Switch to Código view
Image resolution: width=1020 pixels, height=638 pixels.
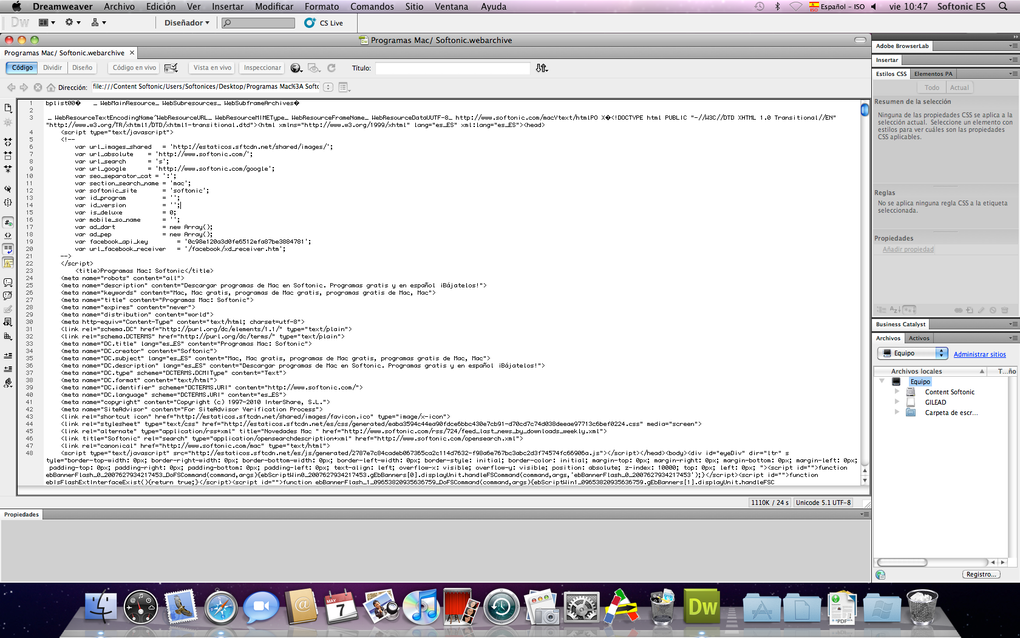pyautogui.click(x=21, y=68)
